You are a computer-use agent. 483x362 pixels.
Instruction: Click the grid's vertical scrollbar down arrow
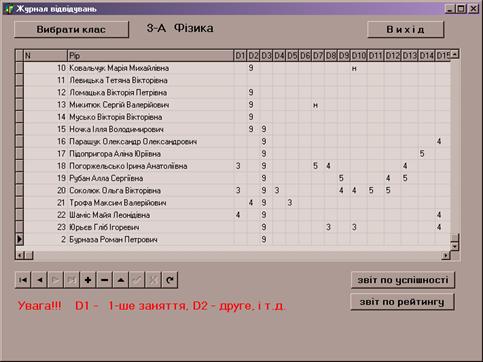455,246
